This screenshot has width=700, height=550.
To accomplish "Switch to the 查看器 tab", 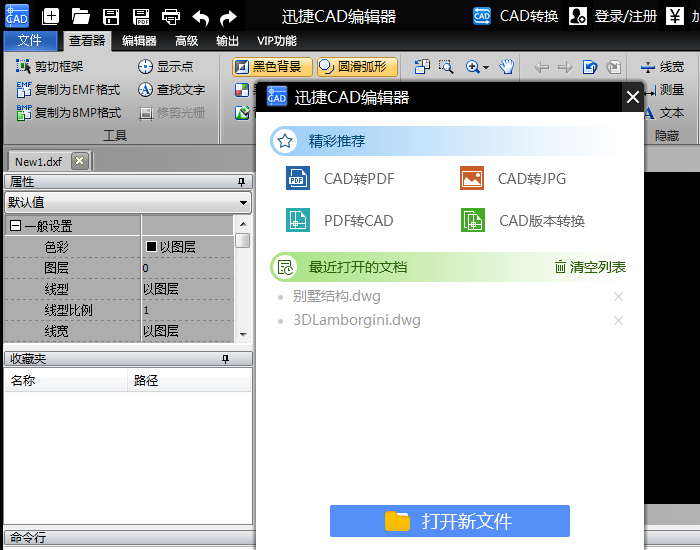I will click(87, 41).
